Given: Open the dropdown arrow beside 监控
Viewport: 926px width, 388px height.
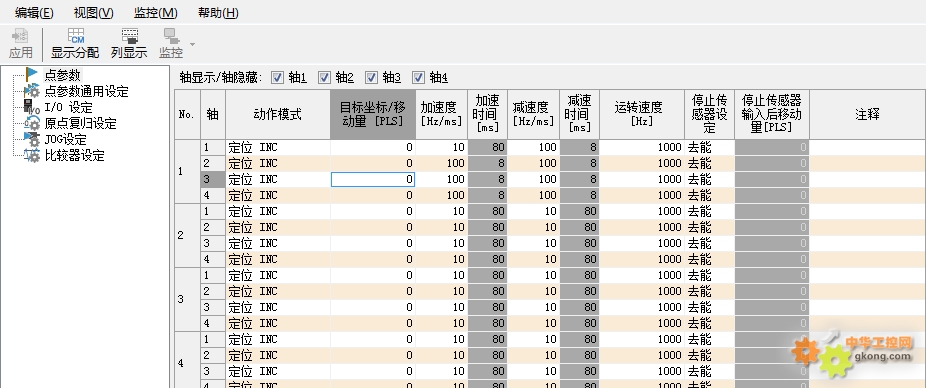Looking at the screenshot, I should tap(192, 44).
